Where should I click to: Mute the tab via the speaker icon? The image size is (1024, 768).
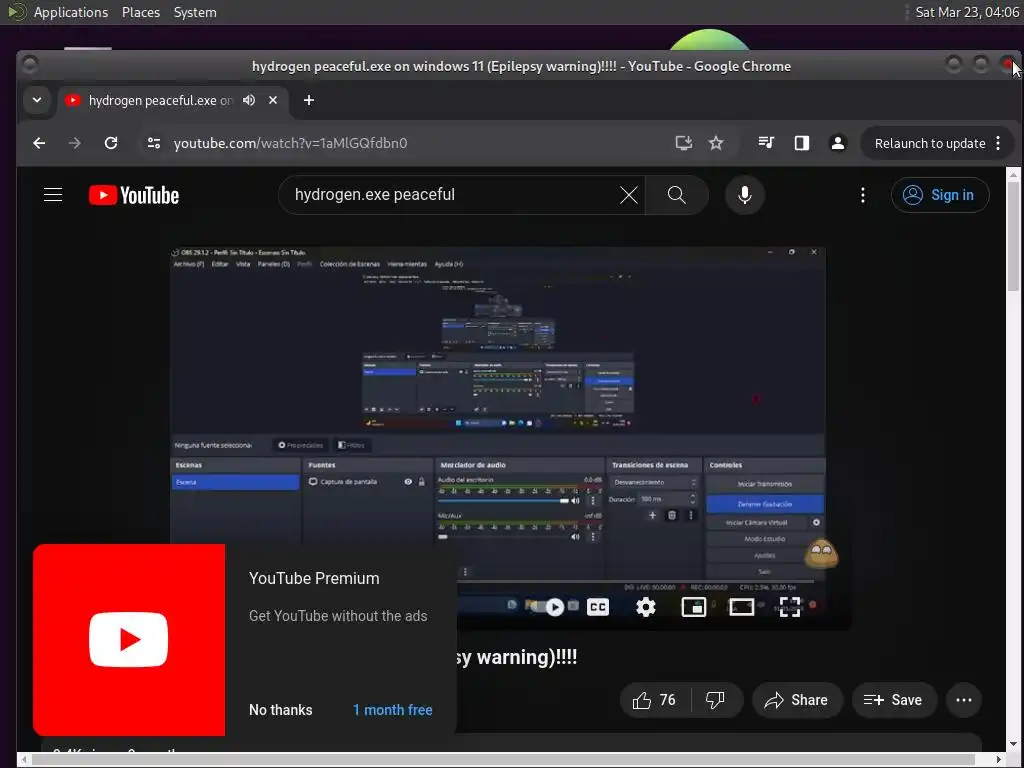(249, 100)
